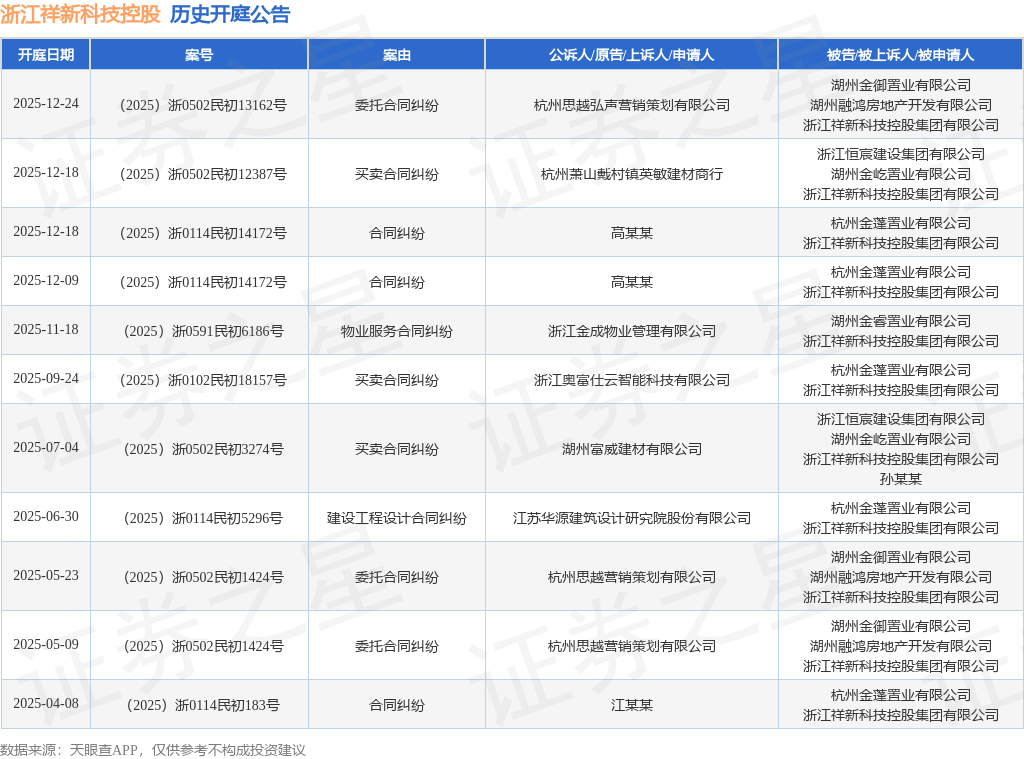The width and height of the screenshot is (1024, 759).
Task: Select the 开庭日期 column header
Action: tap(46, 55)
